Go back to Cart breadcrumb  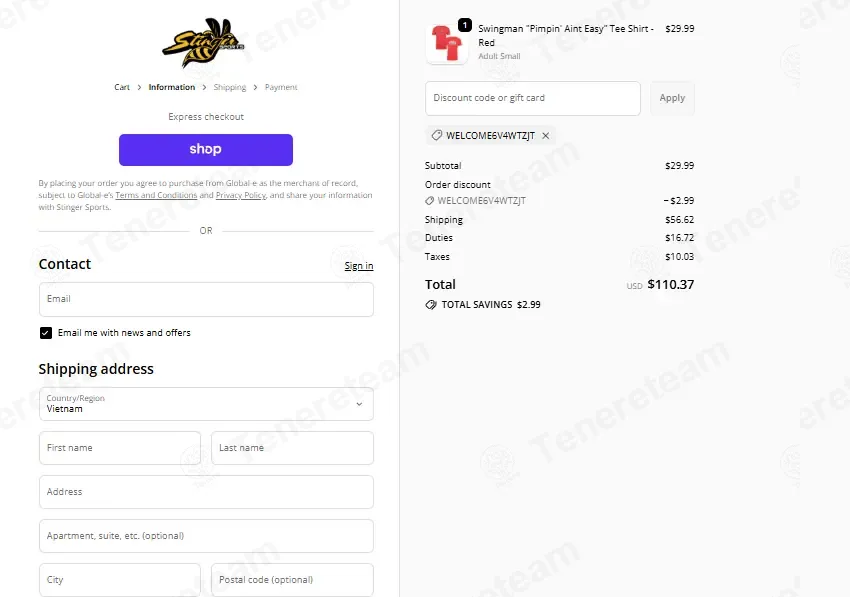pos(122,87)
